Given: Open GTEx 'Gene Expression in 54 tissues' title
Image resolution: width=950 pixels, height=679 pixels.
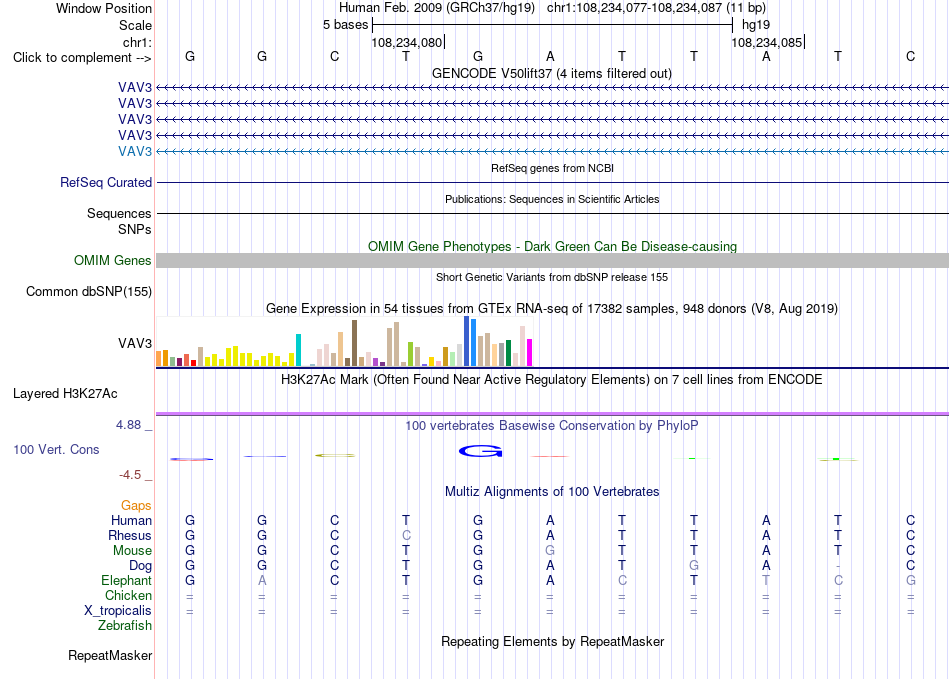Looking at the screenshot, I should point(552,308).
